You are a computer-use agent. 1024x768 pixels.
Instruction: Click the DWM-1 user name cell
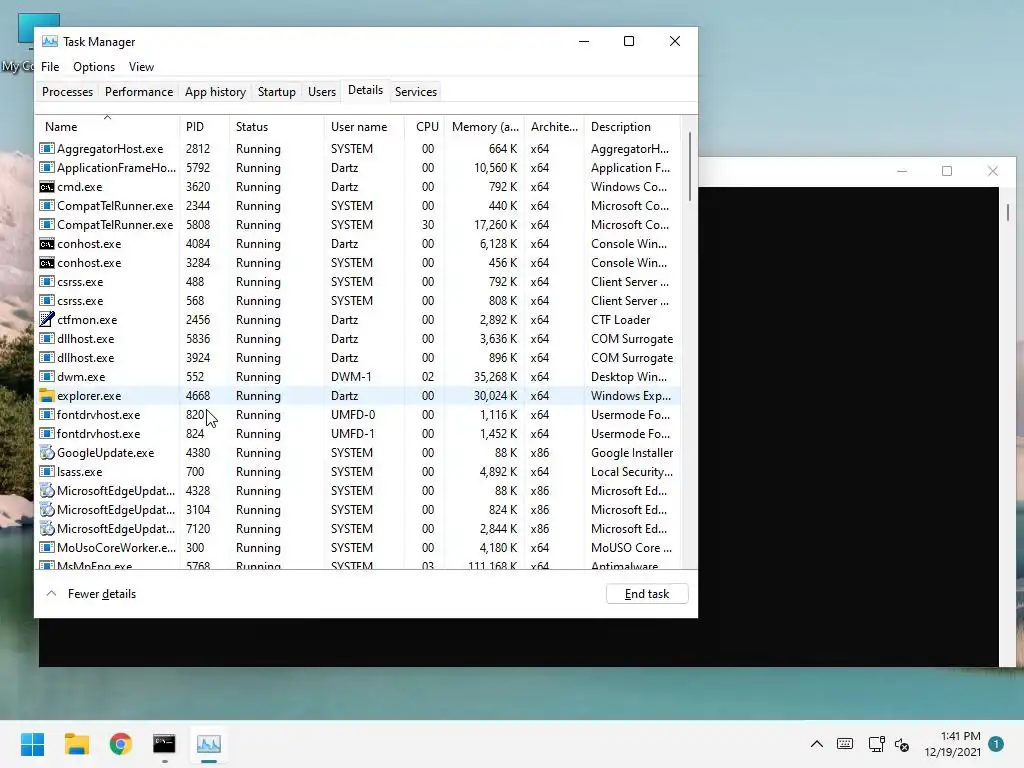(351, 377)
